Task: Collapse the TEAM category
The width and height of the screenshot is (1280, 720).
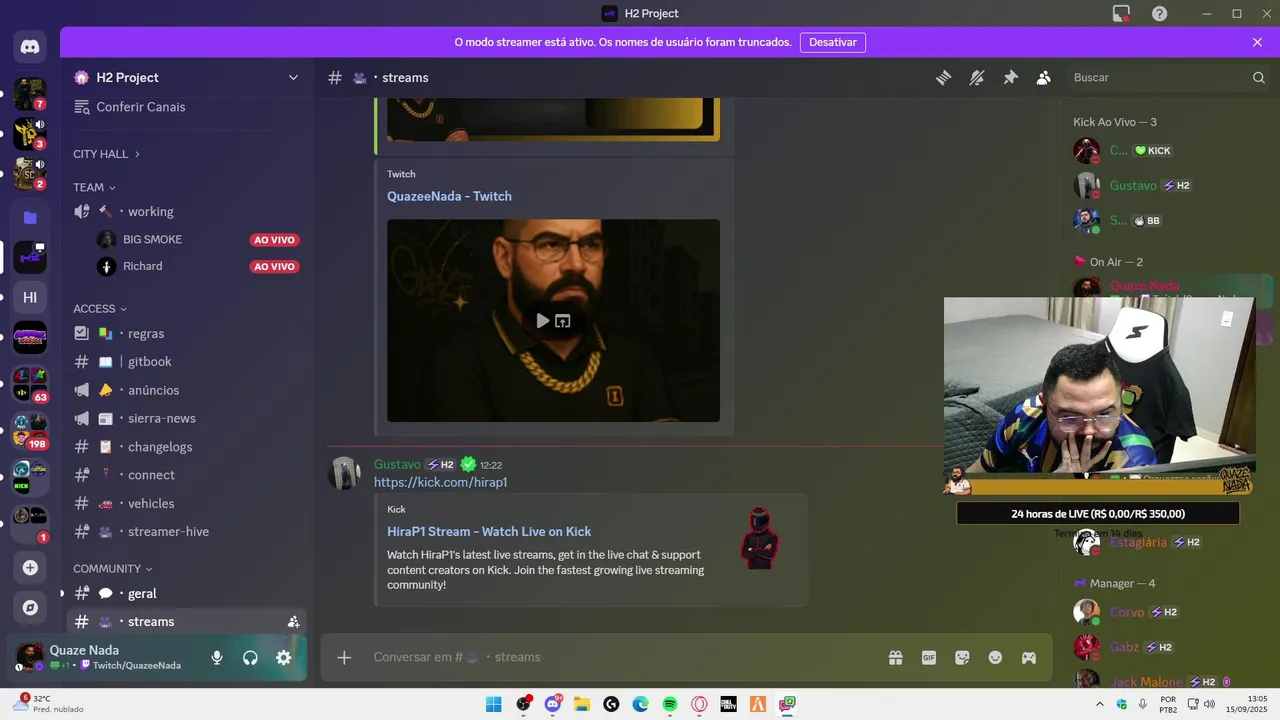Action: click(94, 187)
